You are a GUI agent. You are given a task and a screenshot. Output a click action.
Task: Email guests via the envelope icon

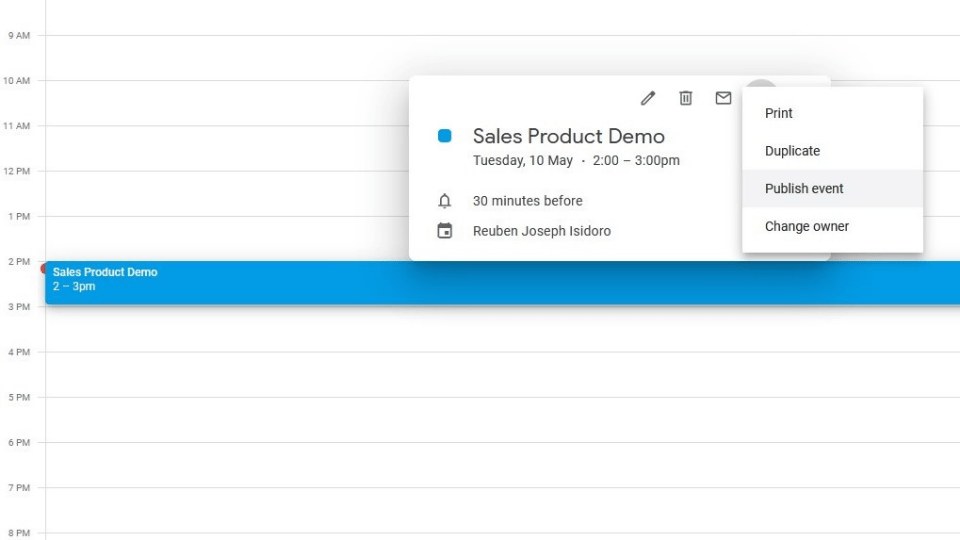[723, 98]
